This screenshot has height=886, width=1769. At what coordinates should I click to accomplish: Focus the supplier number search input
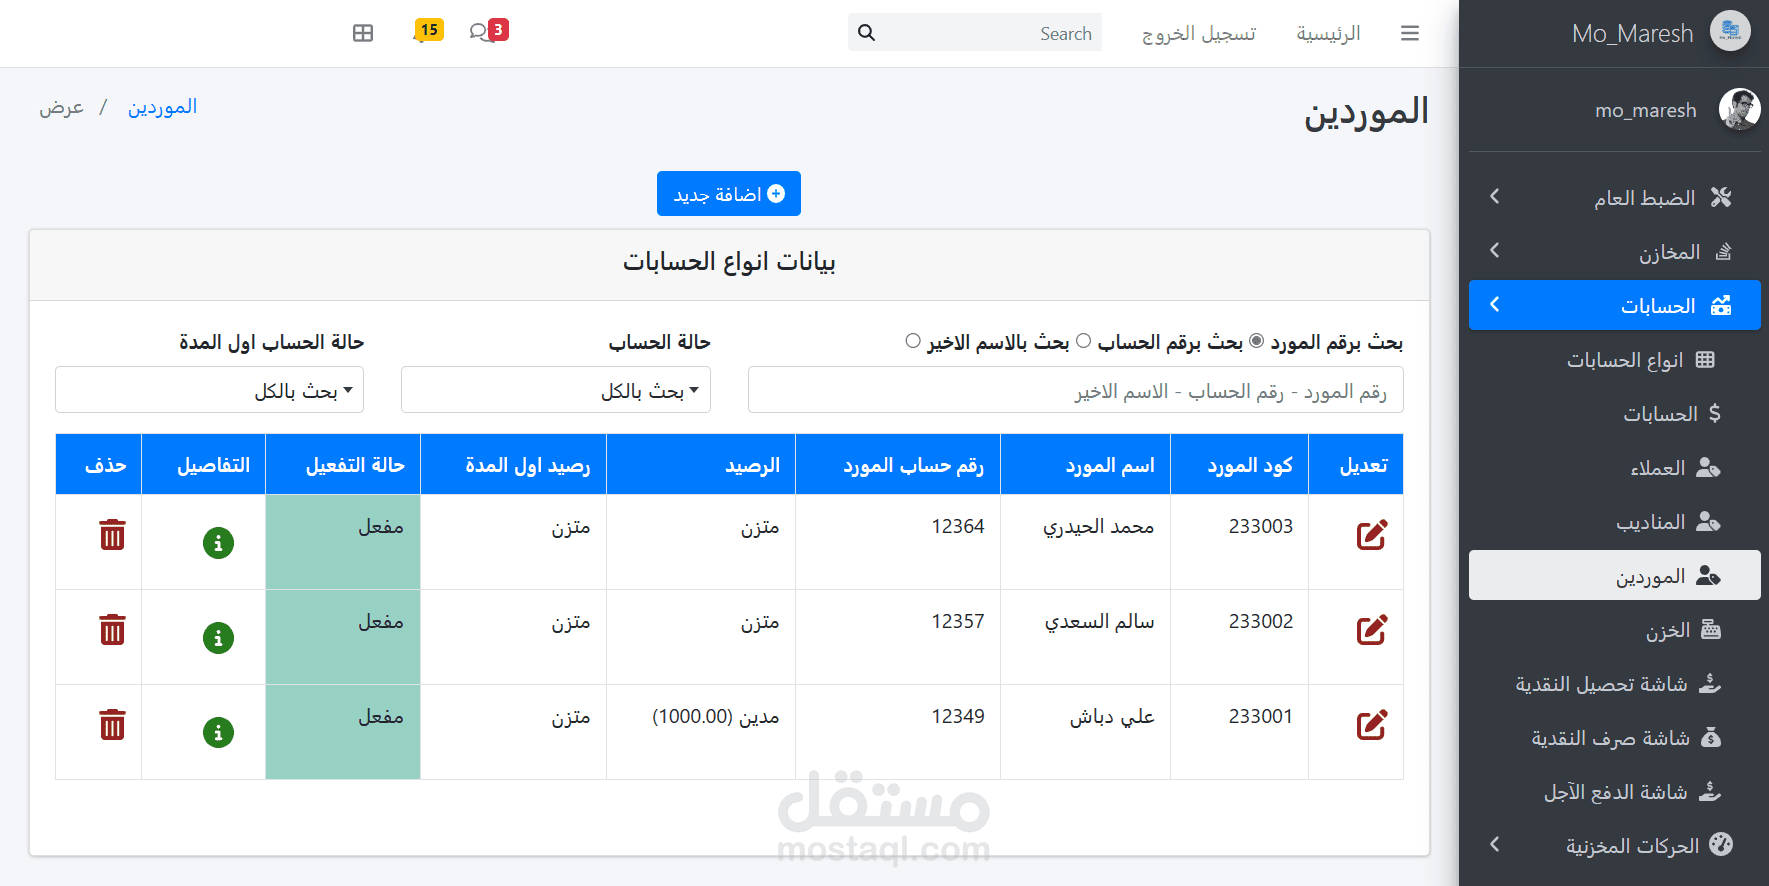[1075, 390]
